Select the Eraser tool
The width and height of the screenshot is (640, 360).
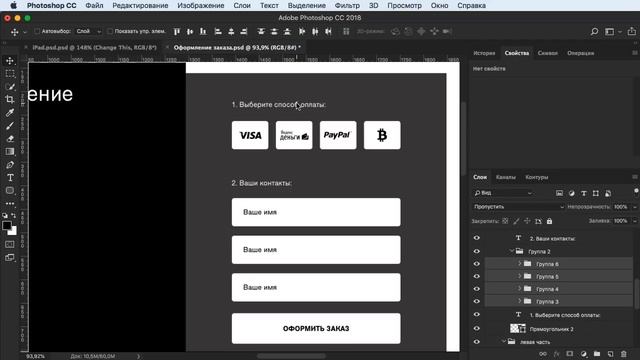(x=10, y=139)
